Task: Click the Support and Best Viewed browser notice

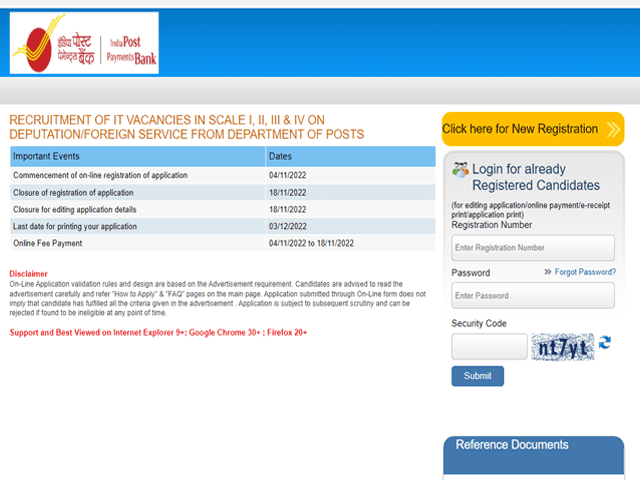Action: [x=158, y=333]
